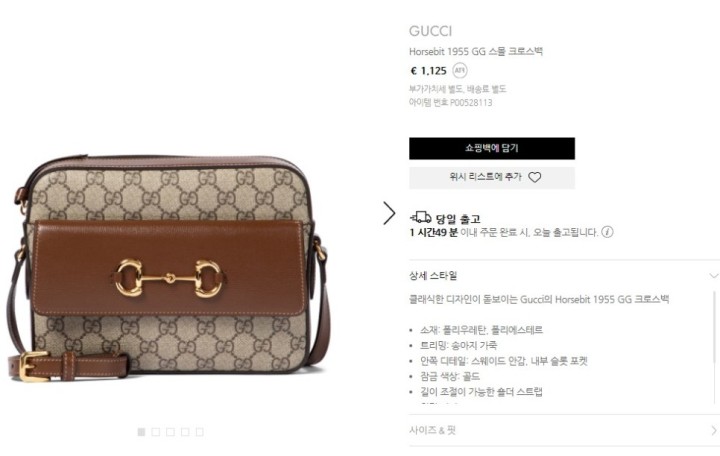720x456 pixels.
Task: Open the 사이즈 & 핏 section heading
Action: [433, 430]
